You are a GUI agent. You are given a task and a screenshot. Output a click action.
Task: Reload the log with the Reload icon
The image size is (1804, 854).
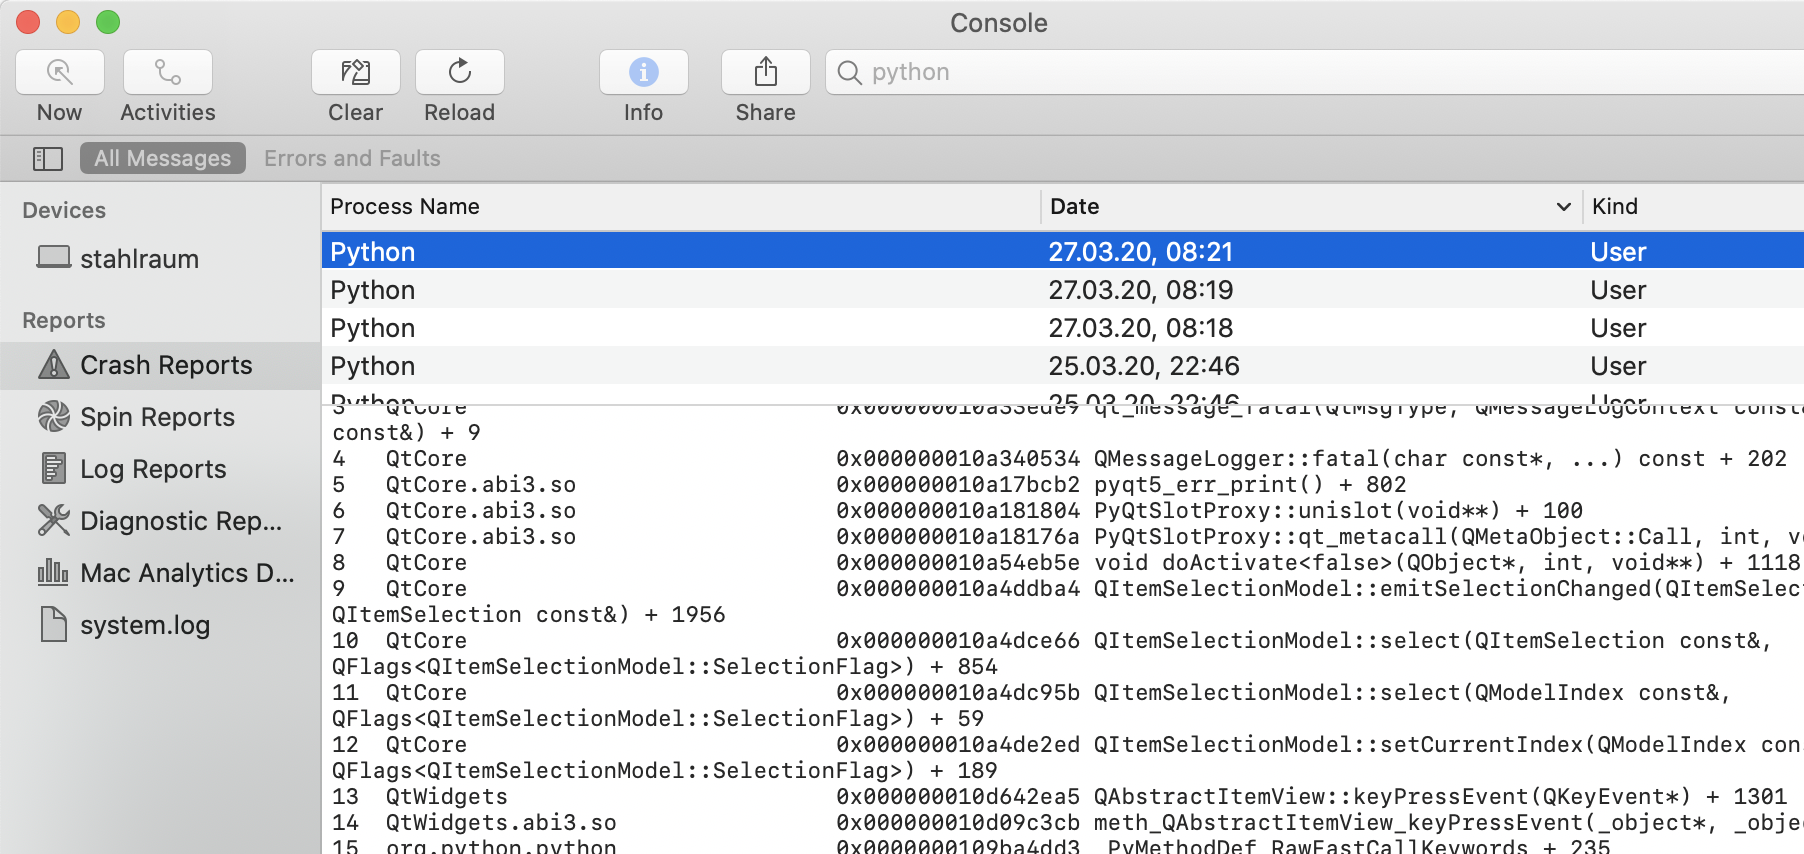point(460,72)
